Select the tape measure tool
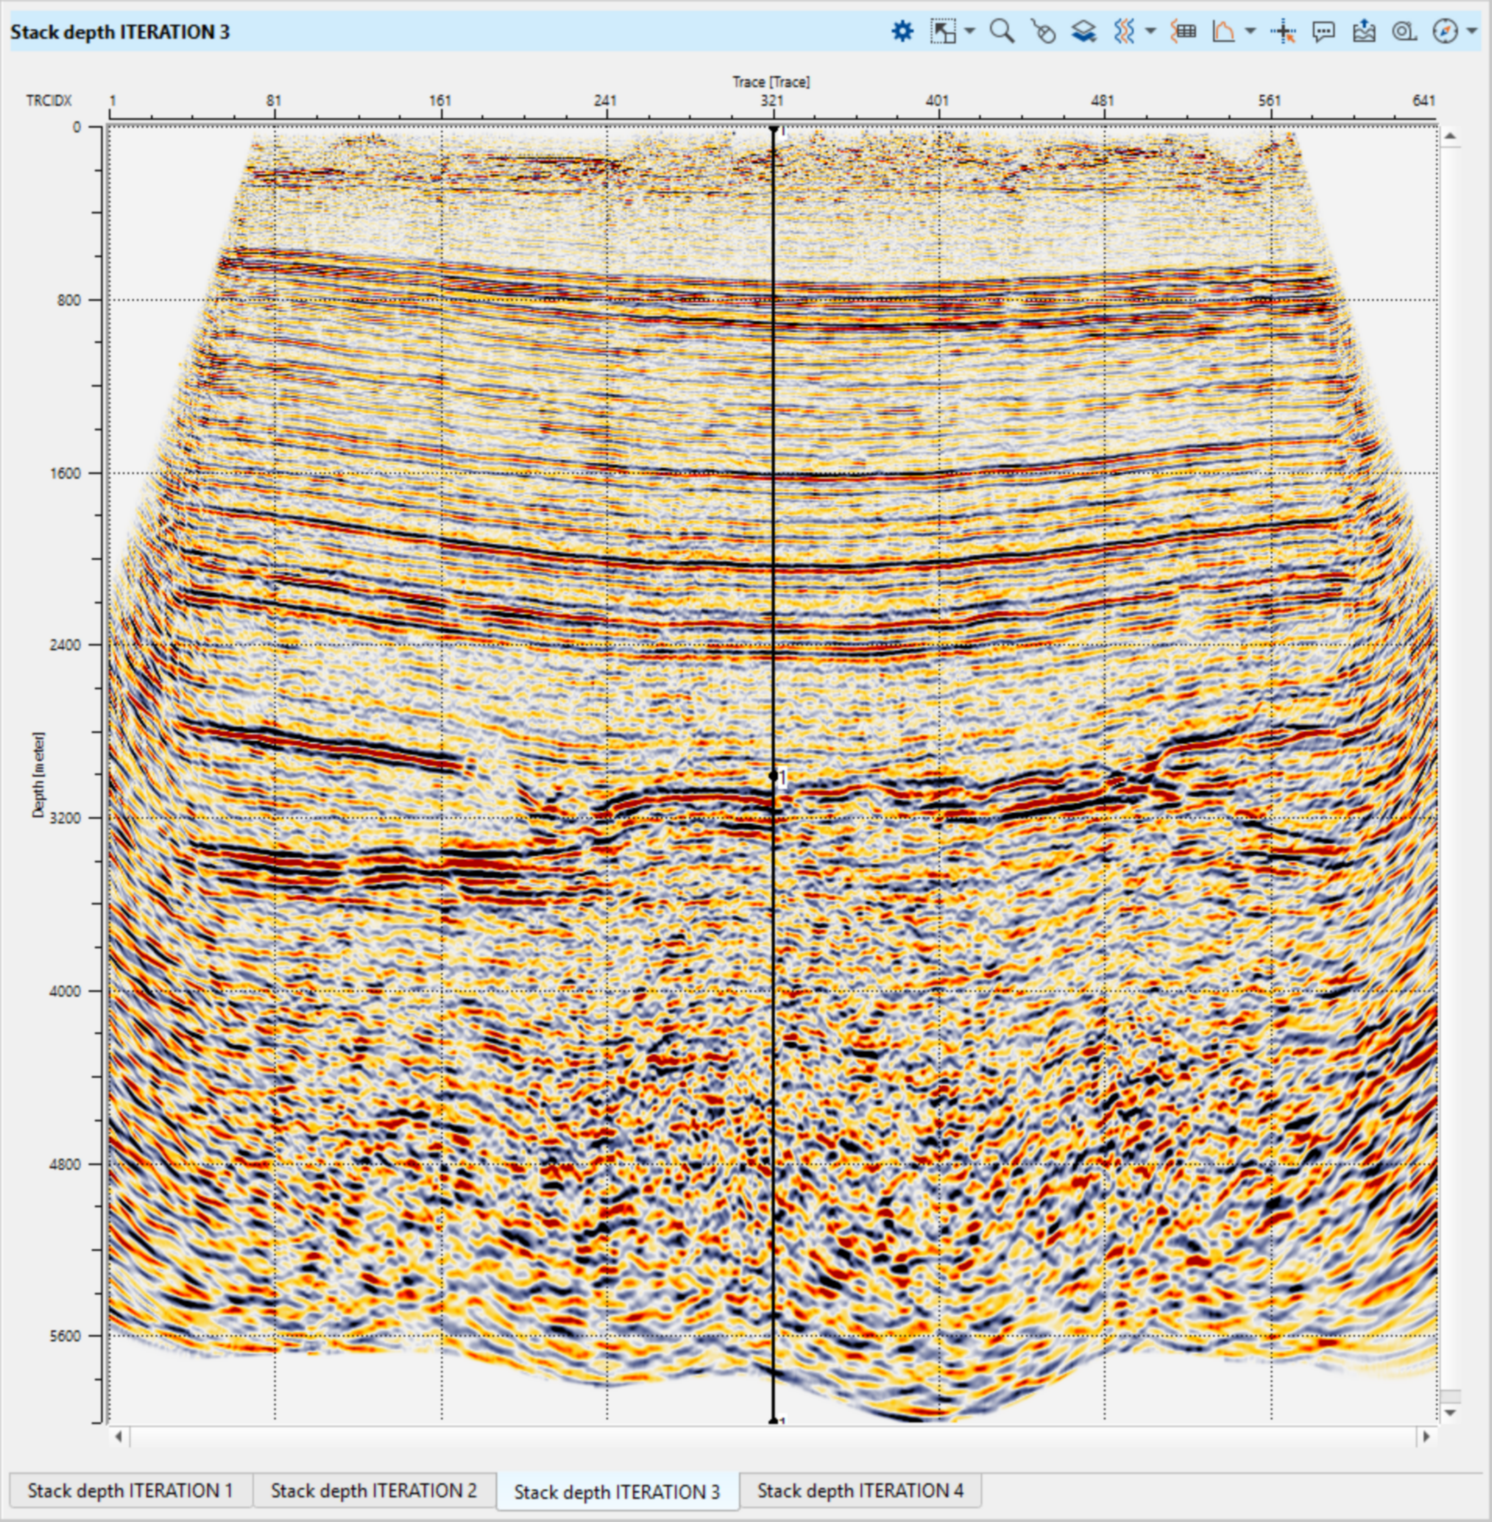 pyautogui.click(x=1404, y=32)
